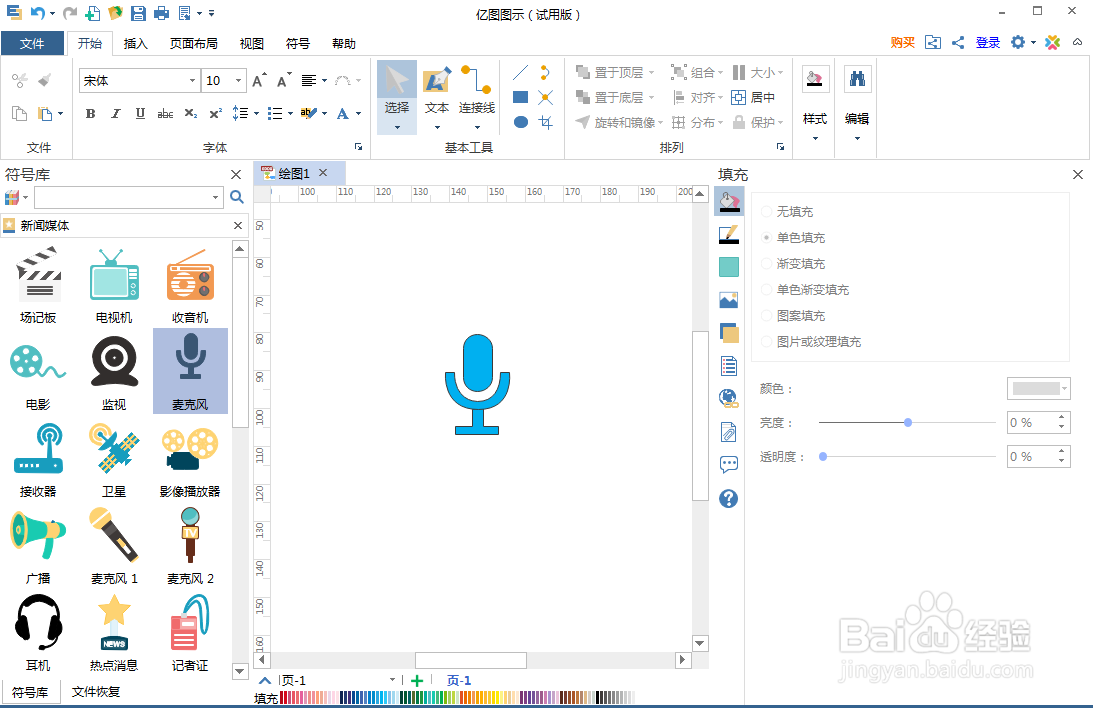Increase font size with the larger A
This screenshot has width=1093, height=708.
pyautogui.click(x=259, y=80)
